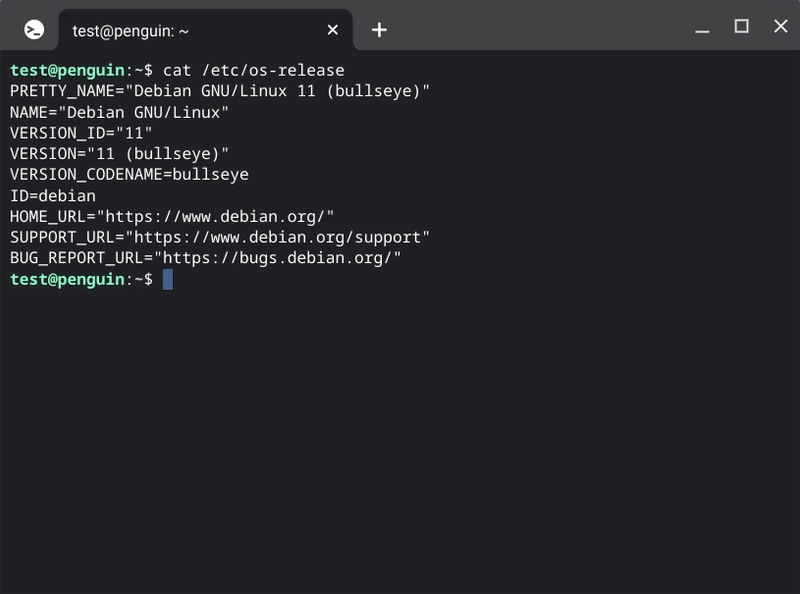Click the ID=debian output line
The height and width of the screenshot is (594, 800).
point(53,196)
